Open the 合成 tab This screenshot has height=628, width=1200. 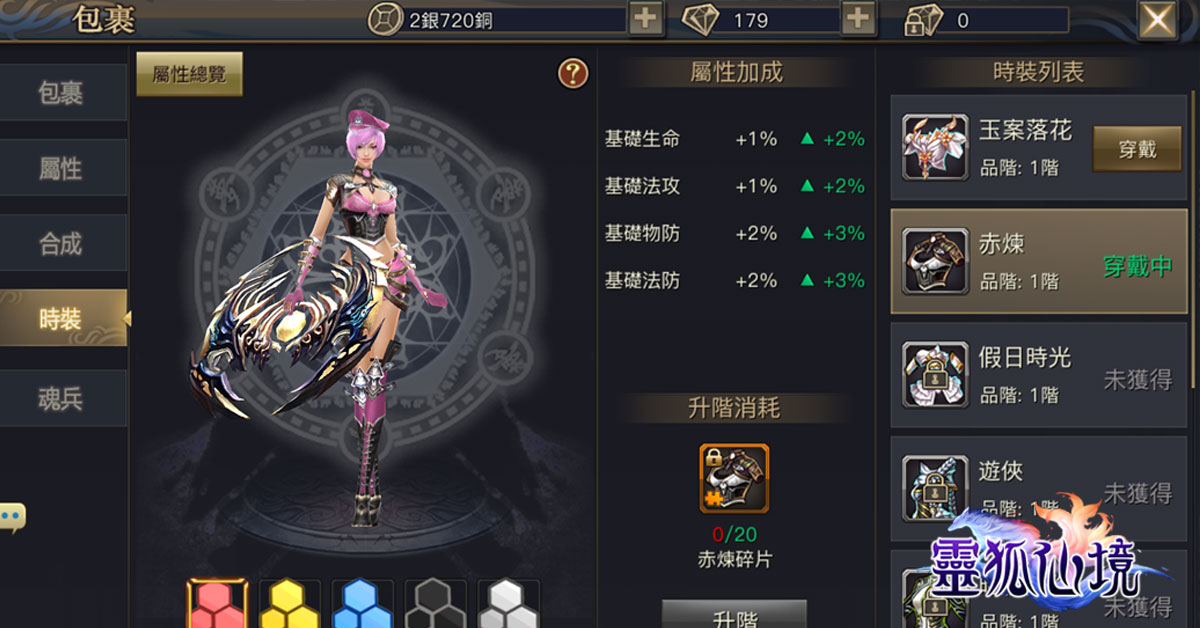click(x=62, y=243)
